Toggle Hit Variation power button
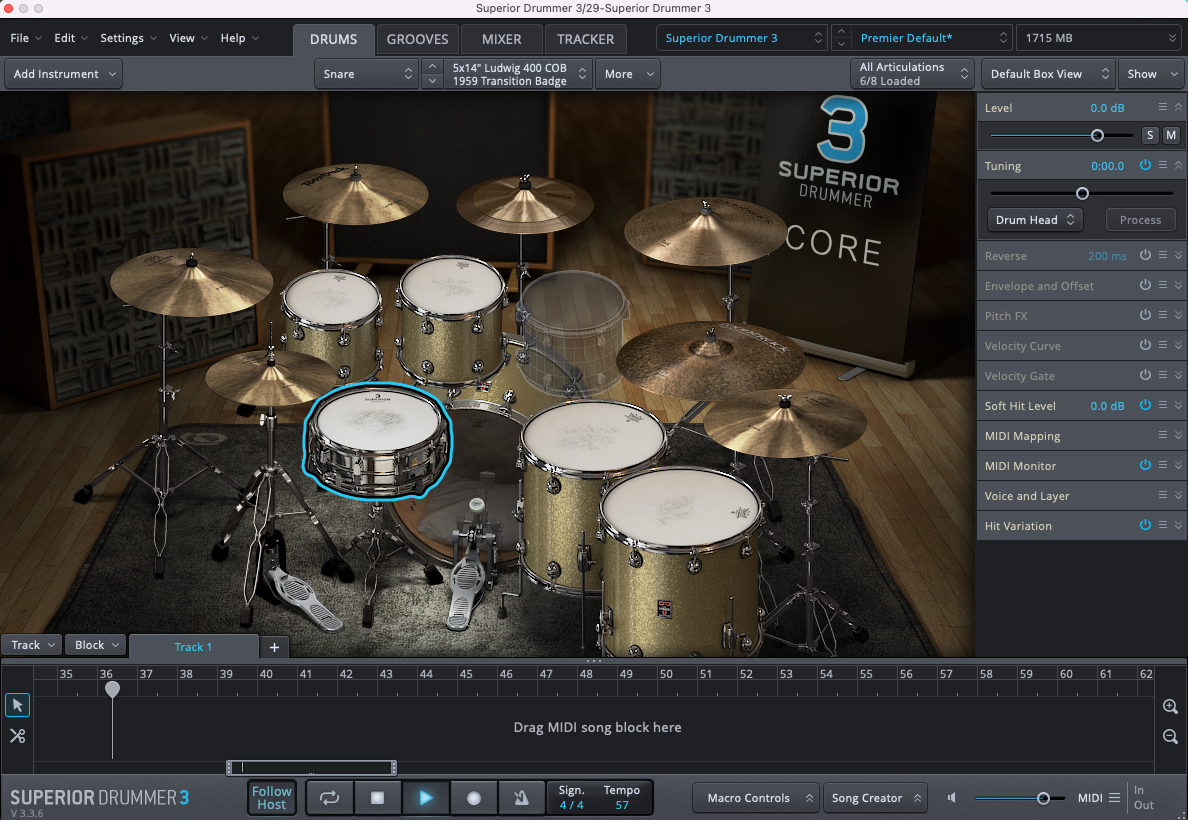 (x=1145, y=524)
